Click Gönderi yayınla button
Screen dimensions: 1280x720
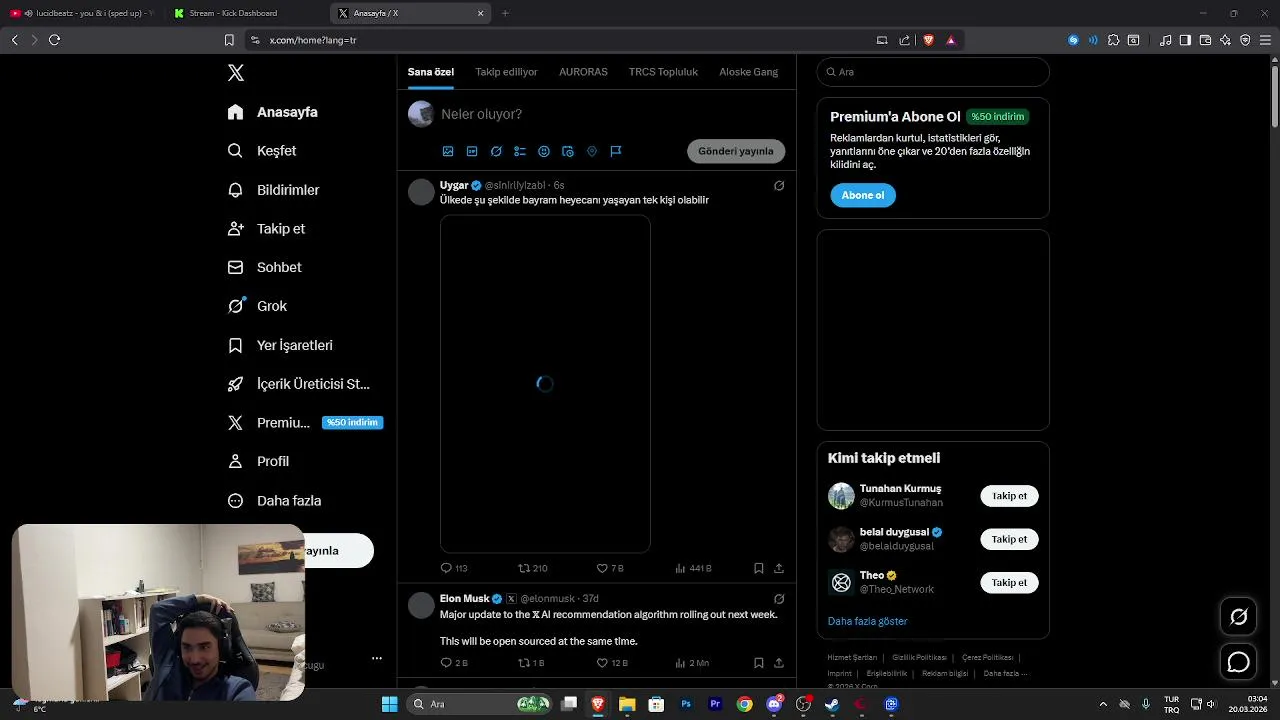736,151
